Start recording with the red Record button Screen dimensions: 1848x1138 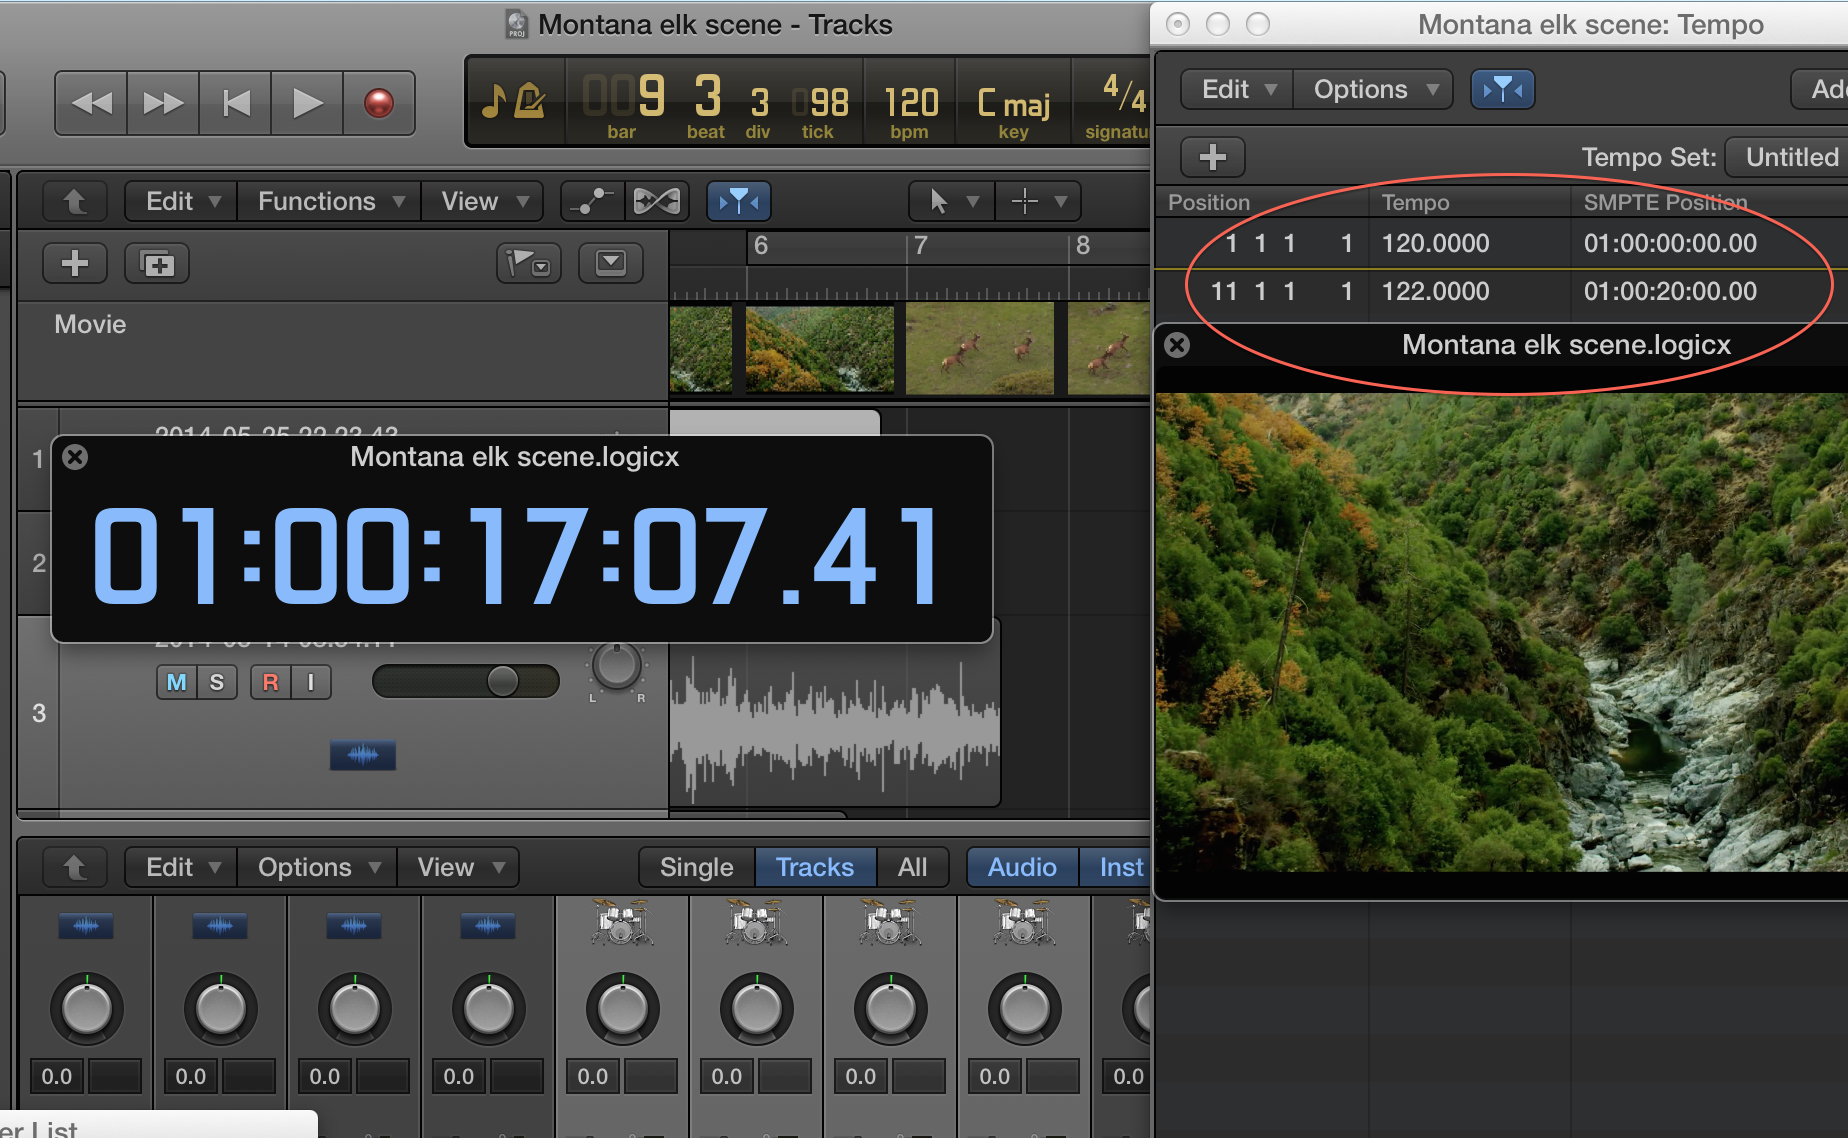pos(379,103)
